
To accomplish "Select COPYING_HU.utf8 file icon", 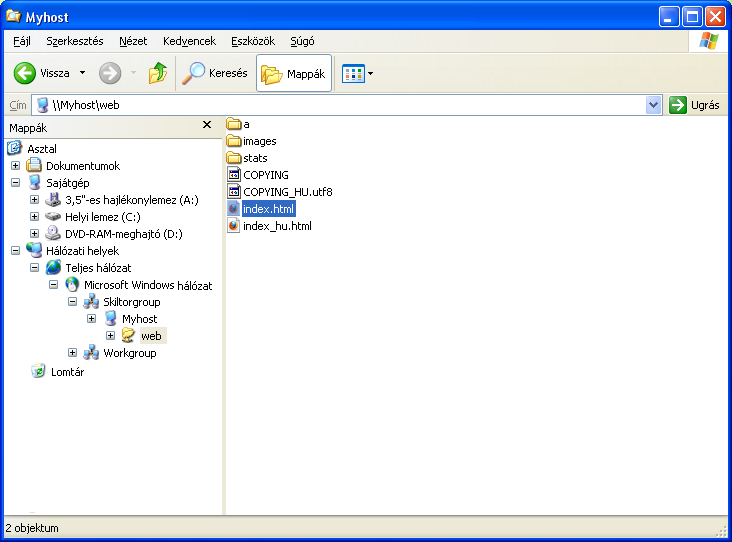I will [x=233, y=191].
